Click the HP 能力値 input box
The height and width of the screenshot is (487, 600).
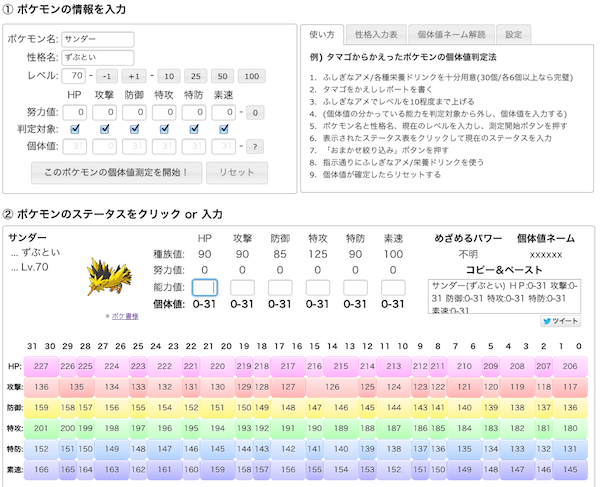(x=205, y=288)
